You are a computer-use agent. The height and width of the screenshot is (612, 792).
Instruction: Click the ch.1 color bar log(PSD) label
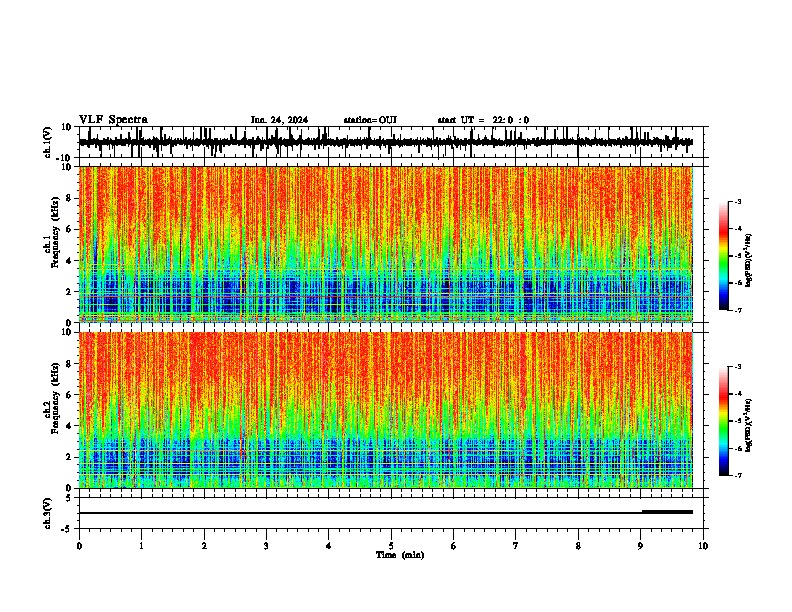coord(749,261)
